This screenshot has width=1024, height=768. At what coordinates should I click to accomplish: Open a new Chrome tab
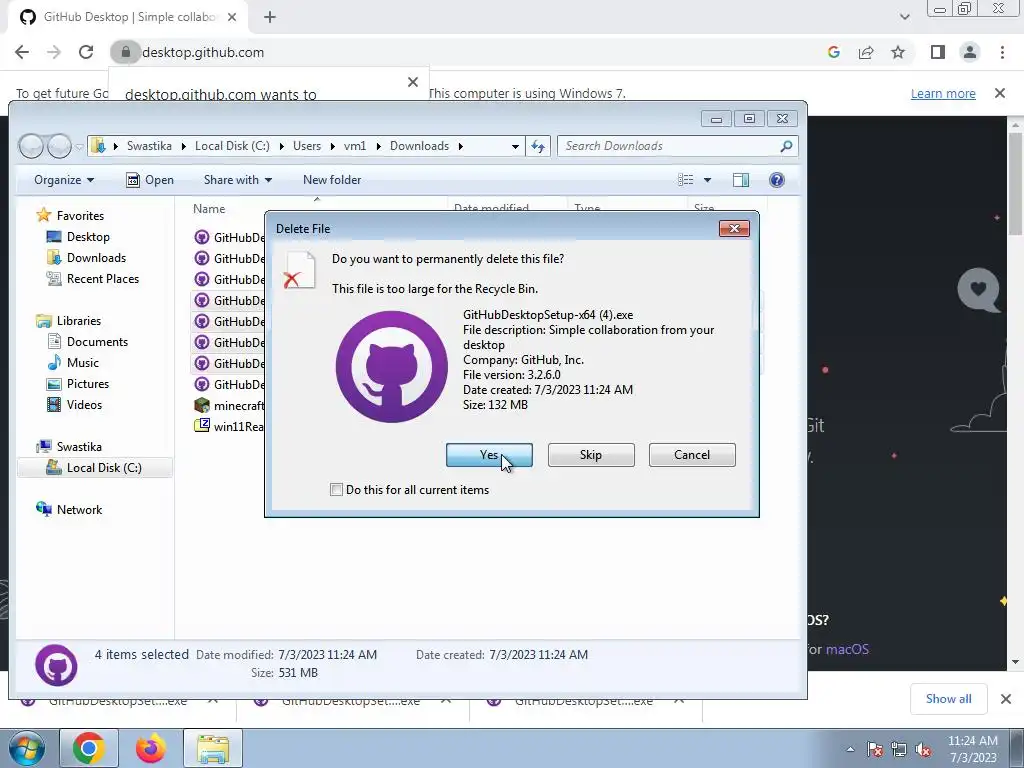click(270, 18)
